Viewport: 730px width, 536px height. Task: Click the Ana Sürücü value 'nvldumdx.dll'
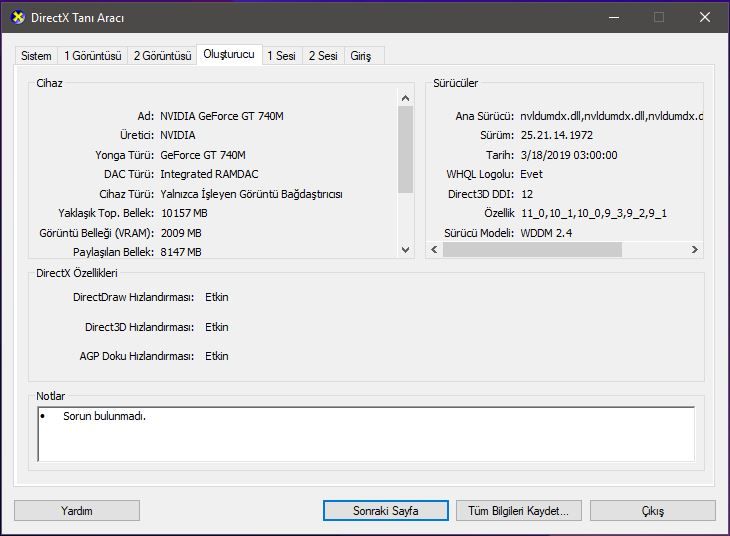coord(611,116)
